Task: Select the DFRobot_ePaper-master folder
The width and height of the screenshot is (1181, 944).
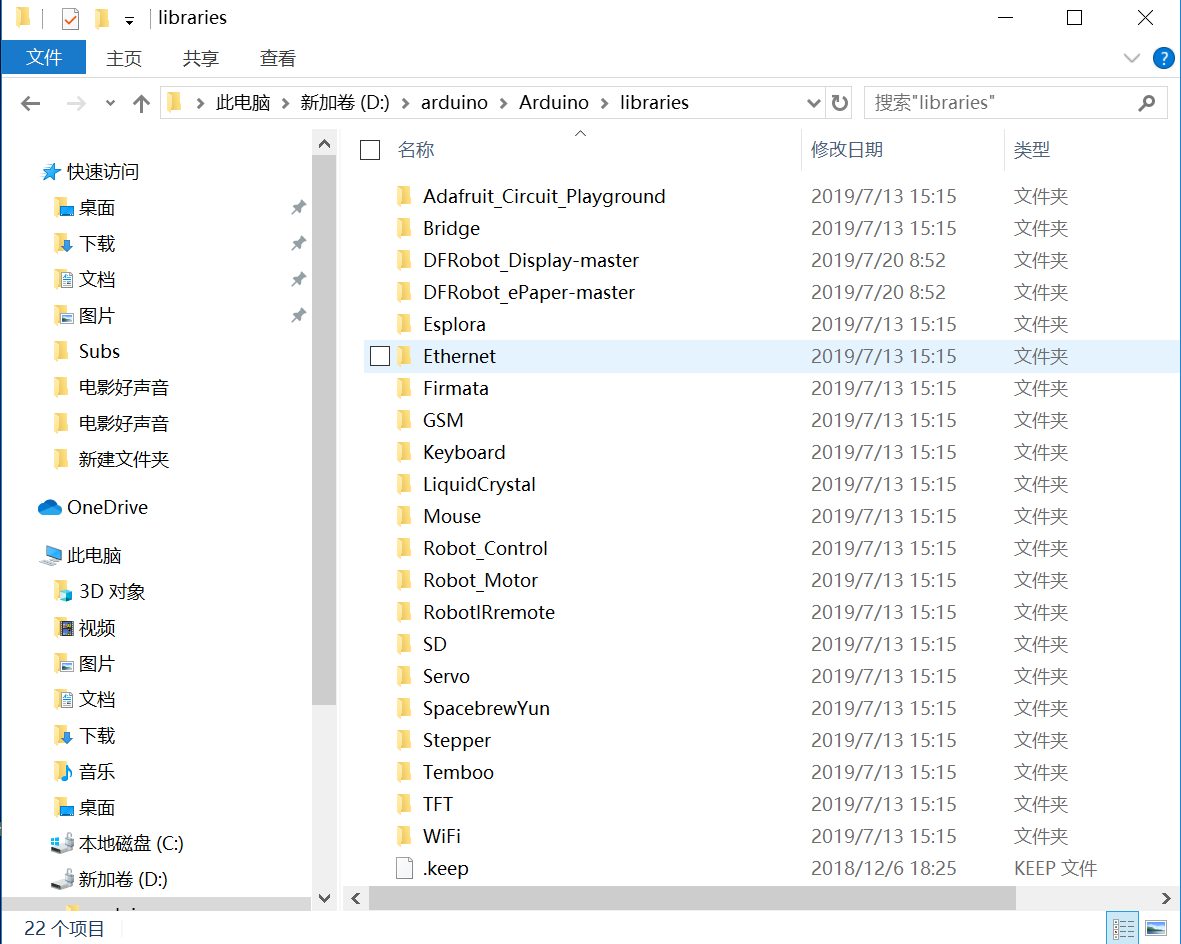Action: (x=529, y=292)
